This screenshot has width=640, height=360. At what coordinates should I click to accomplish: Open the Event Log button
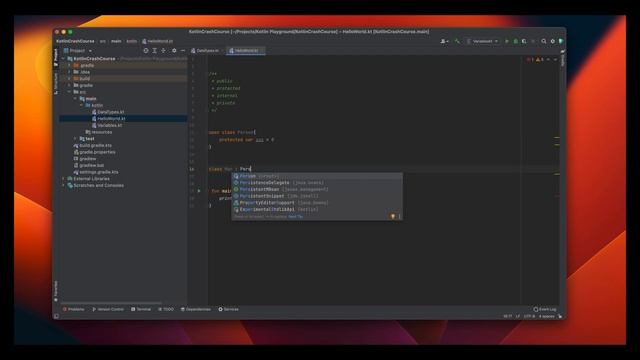coord(545,309)
